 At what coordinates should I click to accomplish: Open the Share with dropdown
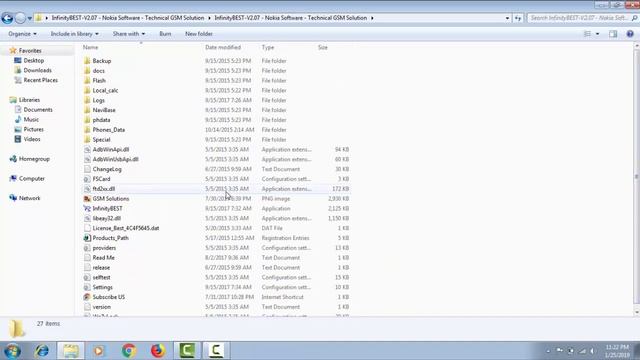coord(129,34)
